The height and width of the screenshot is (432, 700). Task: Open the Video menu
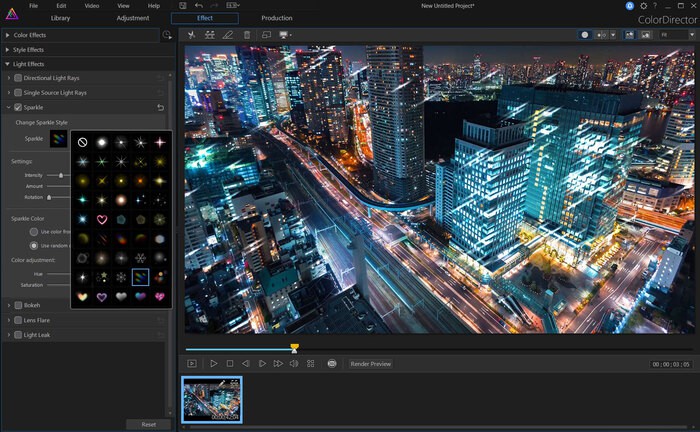tap(92, 6)
